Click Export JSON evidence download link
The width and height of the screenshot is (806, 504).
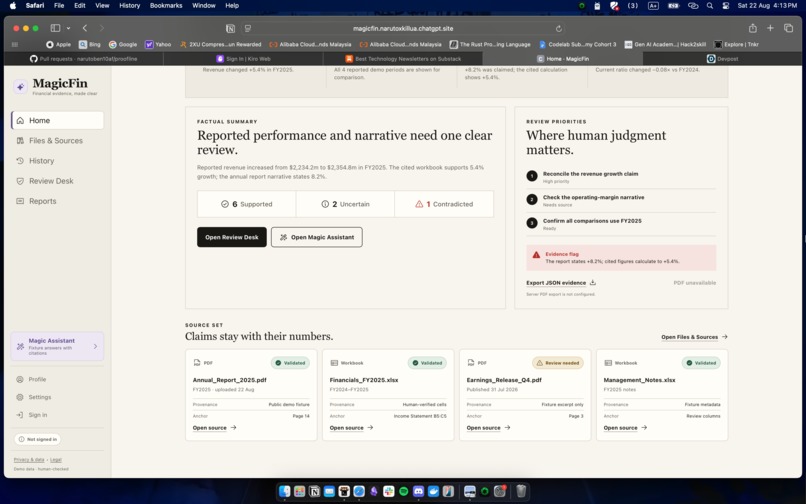click(x=561, y=283)
